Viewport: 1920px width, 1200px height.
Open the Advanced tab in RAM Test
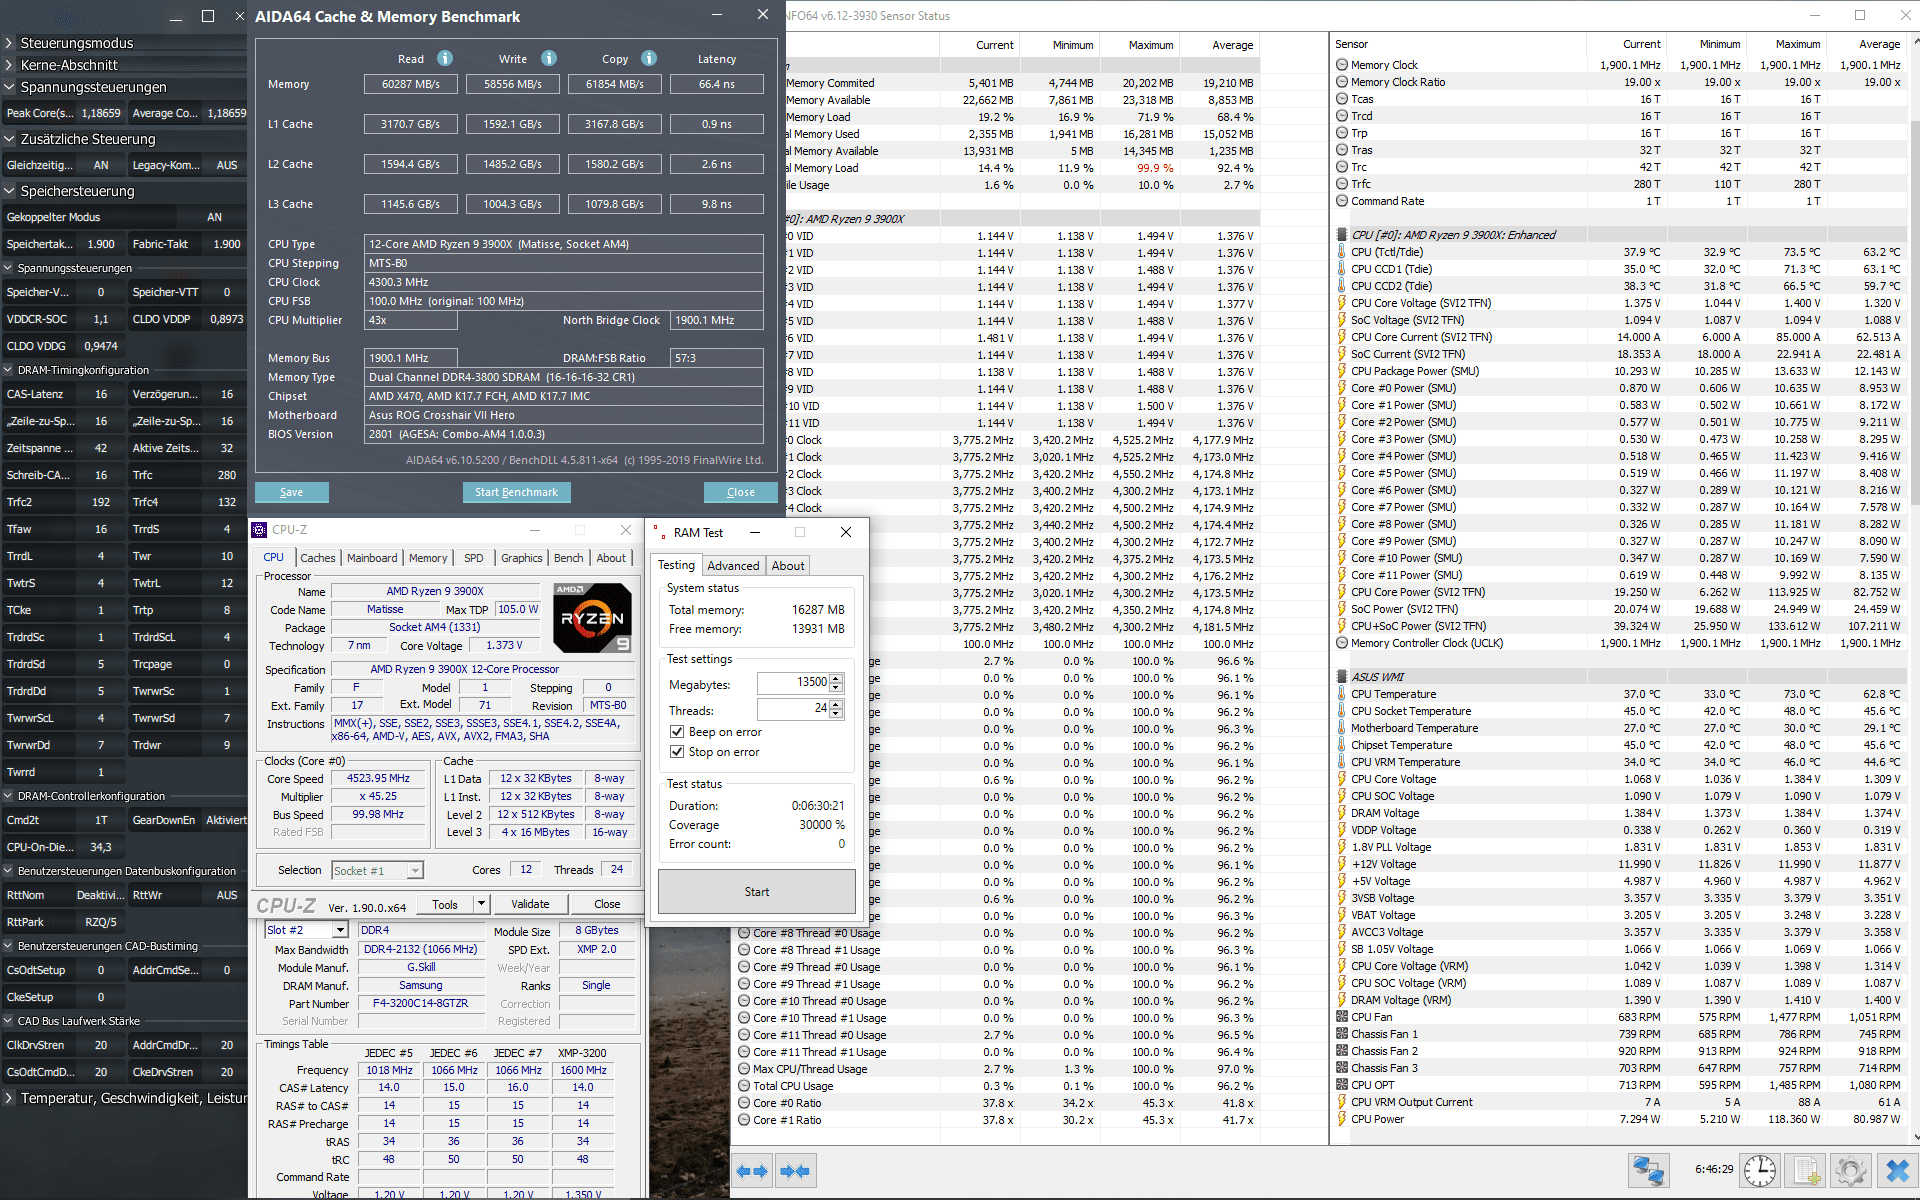pos(733,566)
